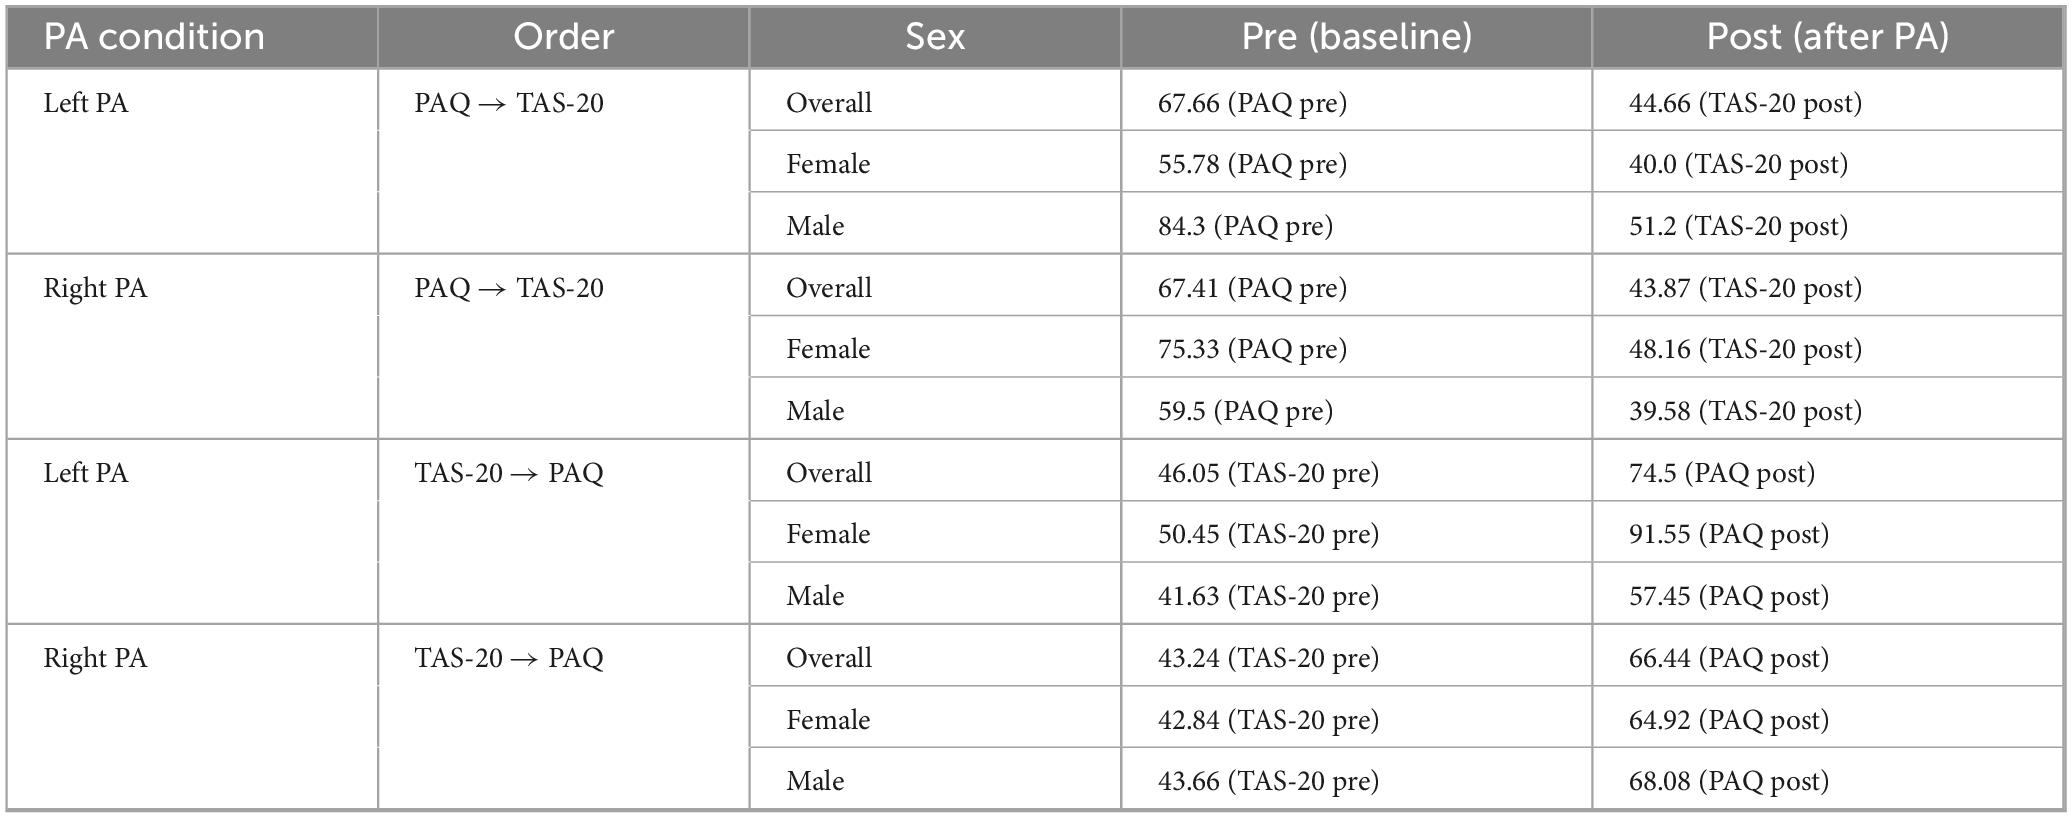Select the 84.3 (PAQ pre) value

coord(1245,226)
